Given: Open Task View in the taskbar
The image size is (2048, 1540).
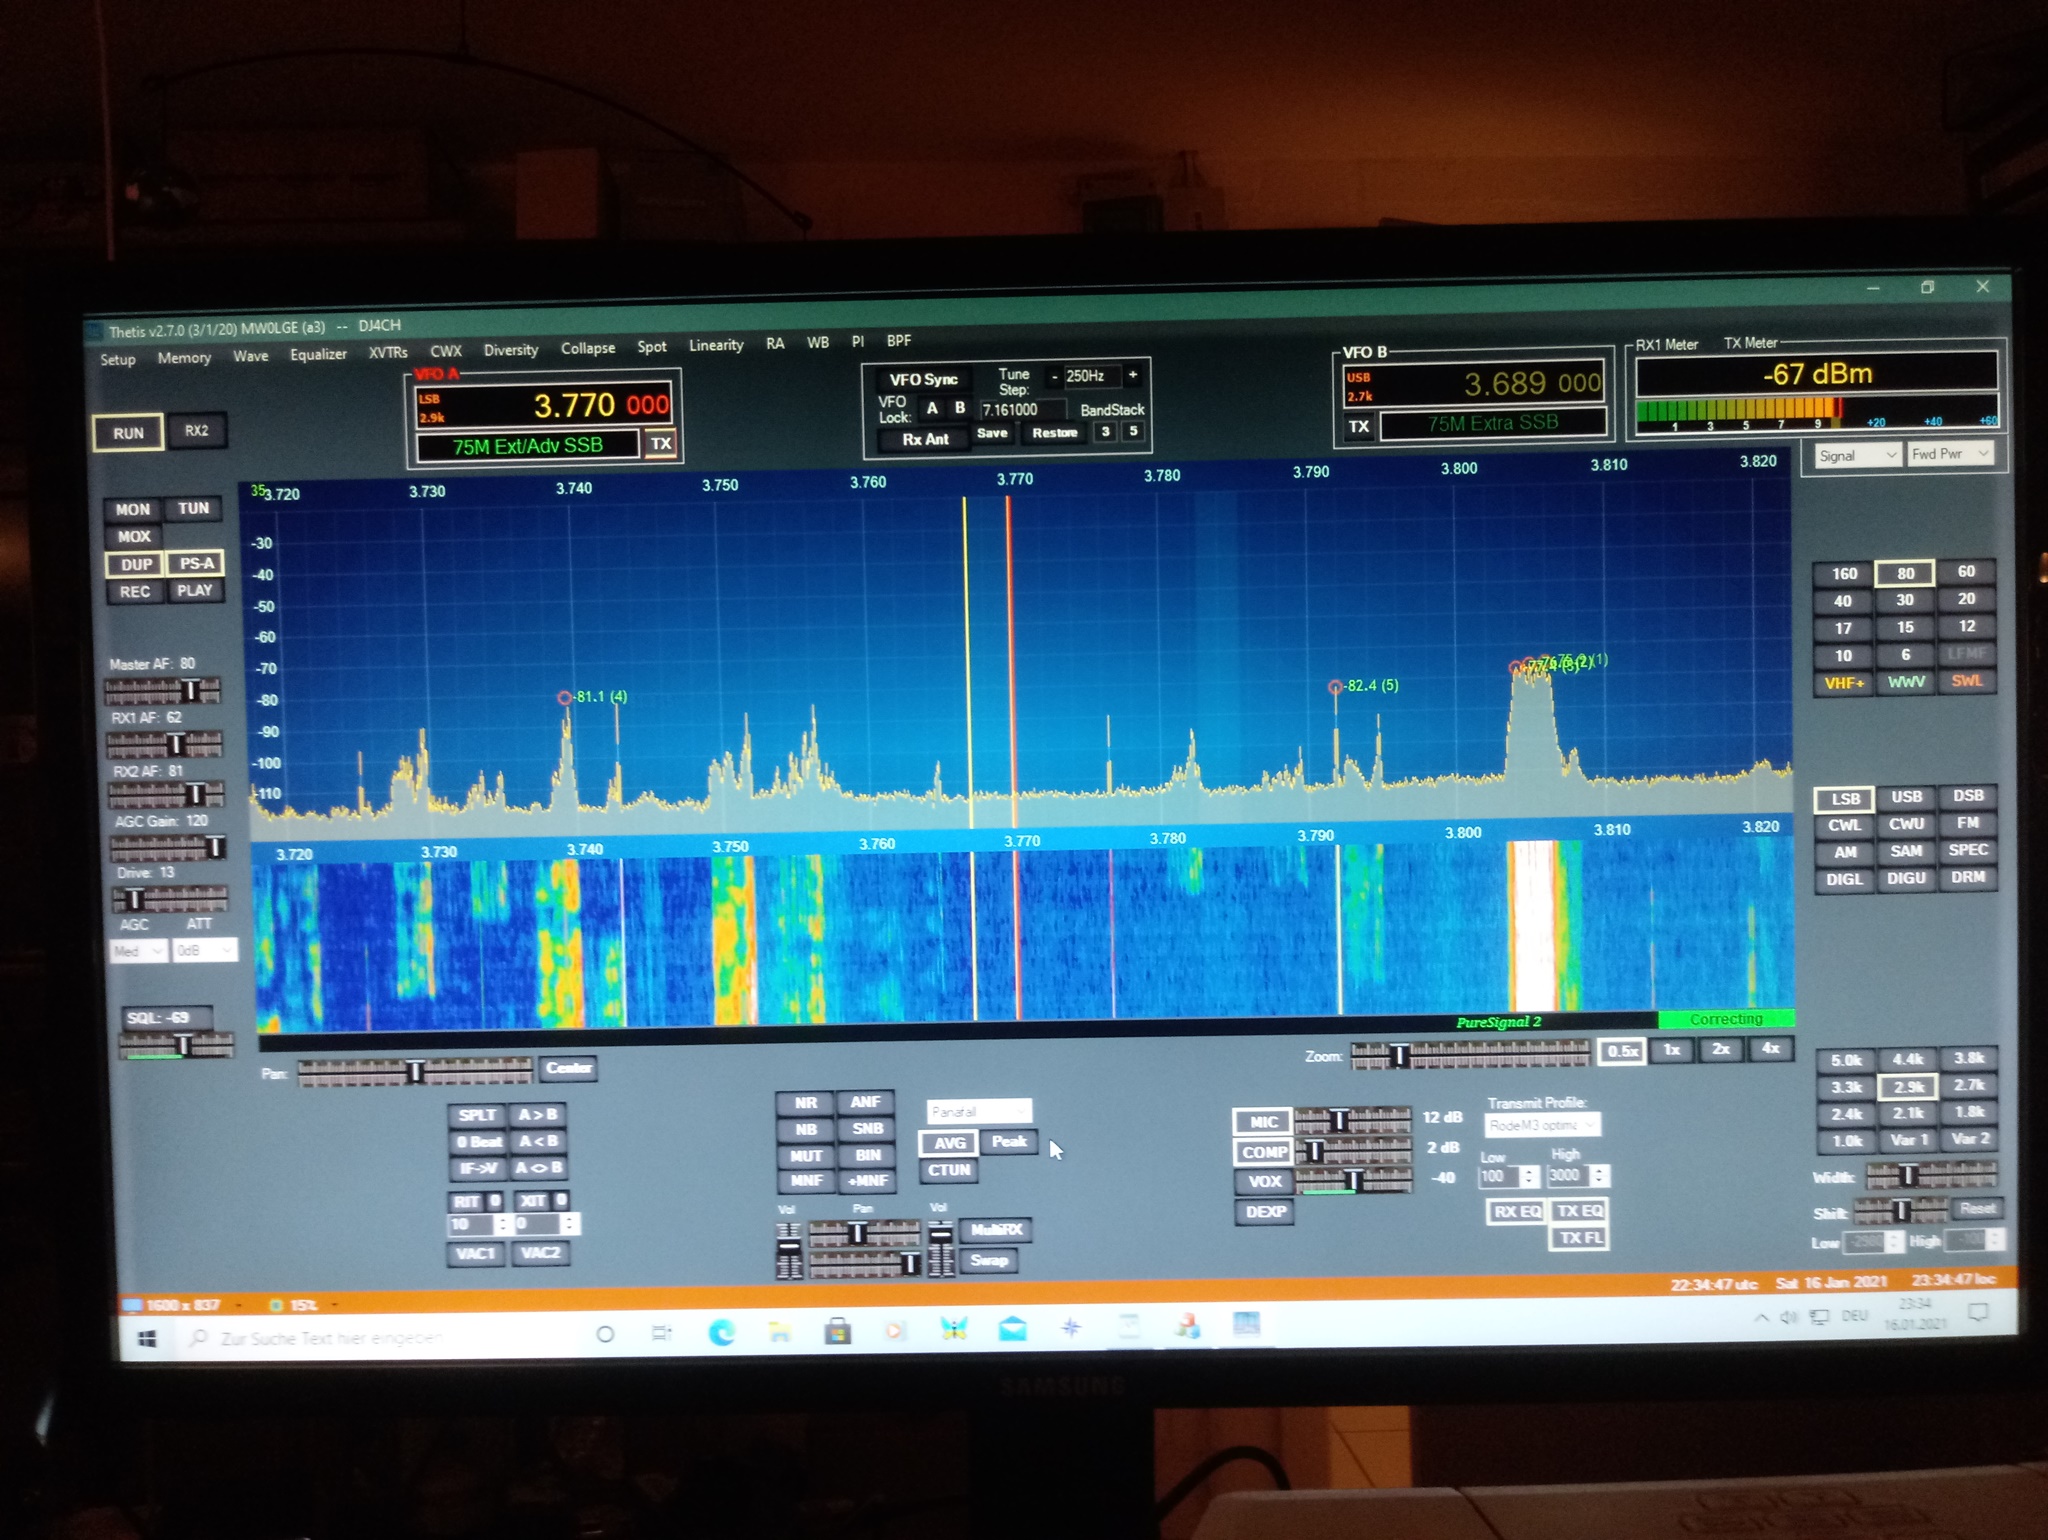Looking at the screenshot, I should tap(661, 1332).
